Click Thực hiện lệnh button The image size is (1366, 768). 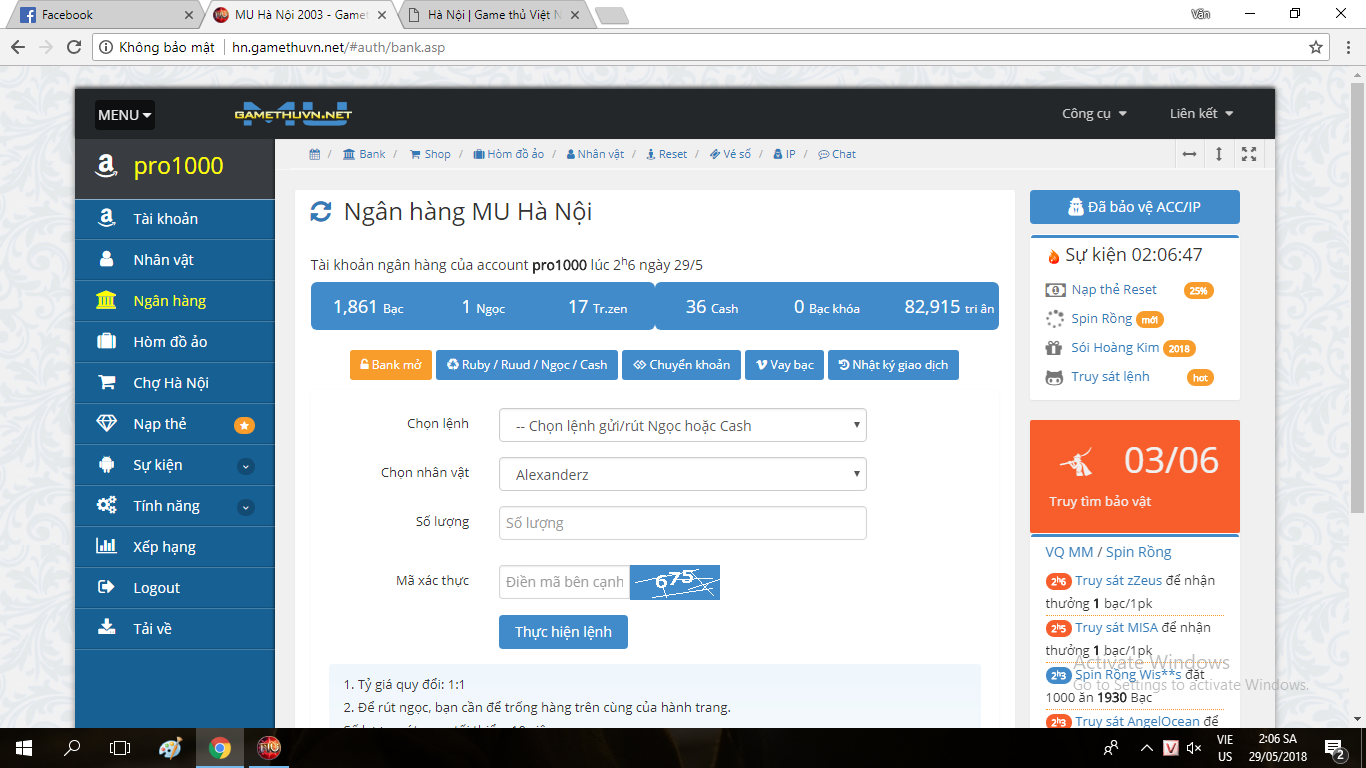tap(563, 632)
